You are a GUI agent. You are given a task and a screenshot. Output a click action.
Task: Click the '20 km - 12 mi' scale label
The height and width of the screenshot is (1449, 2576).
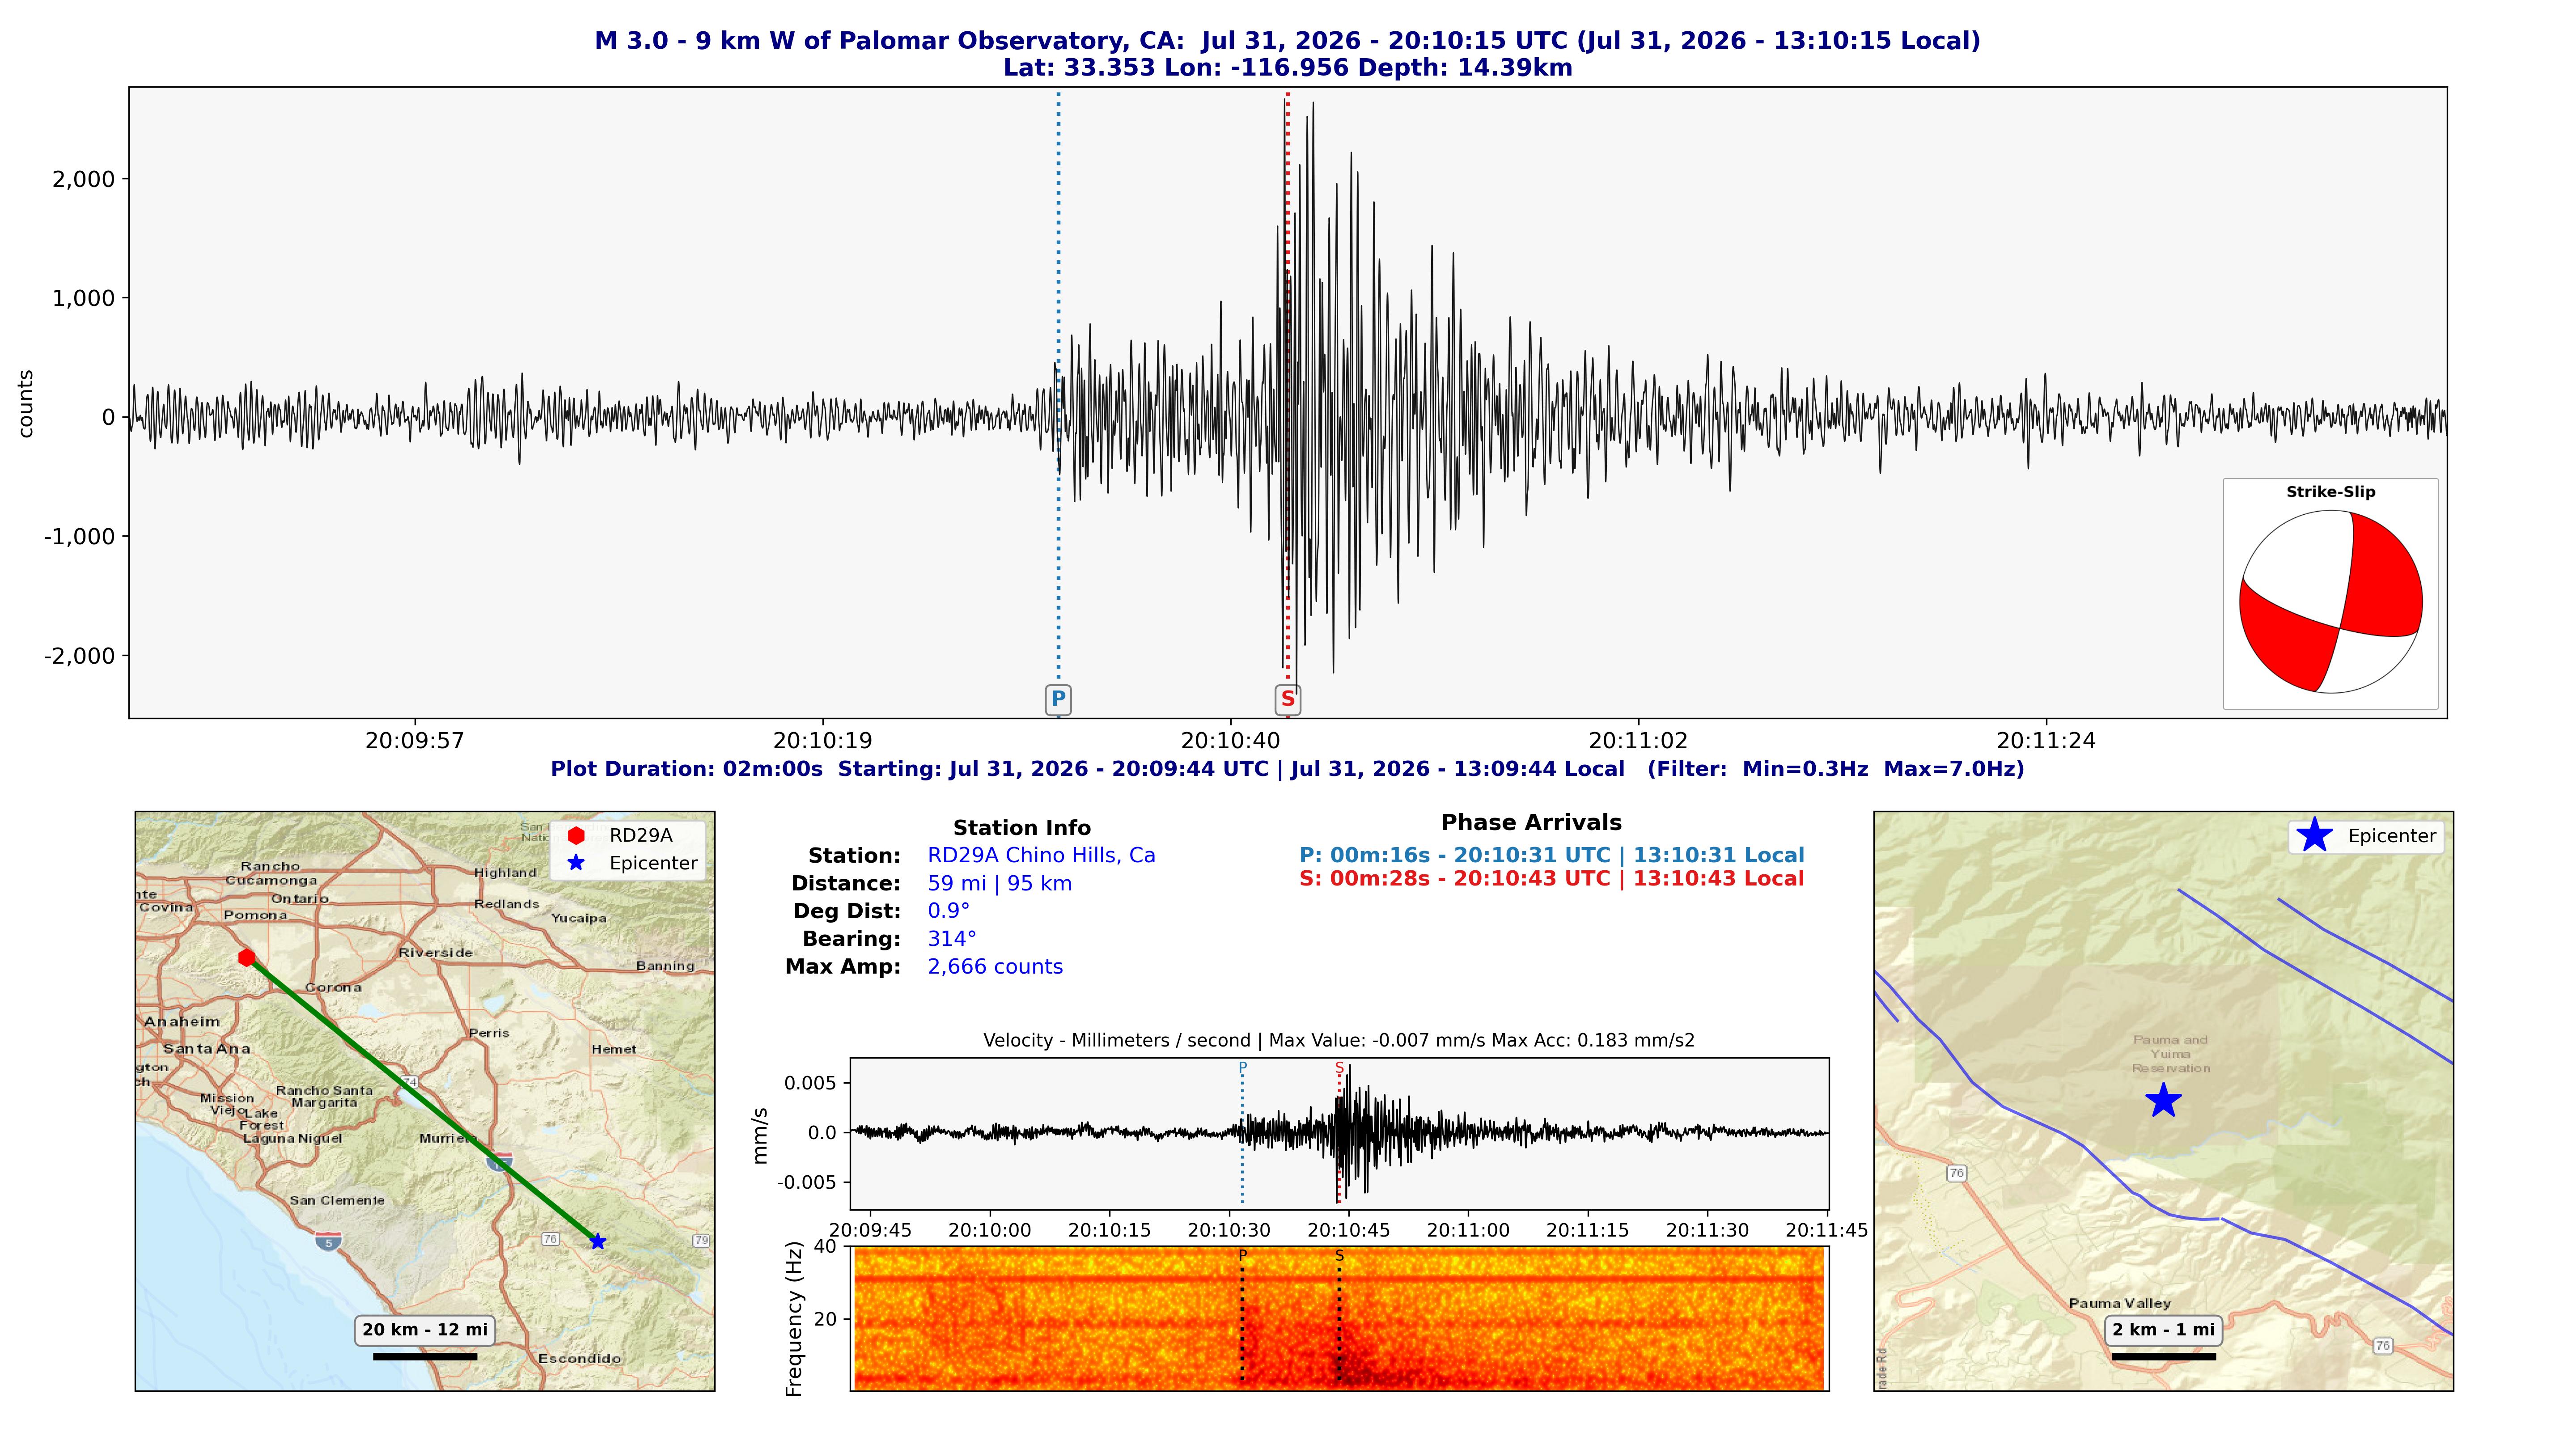tap(425, 1330)
